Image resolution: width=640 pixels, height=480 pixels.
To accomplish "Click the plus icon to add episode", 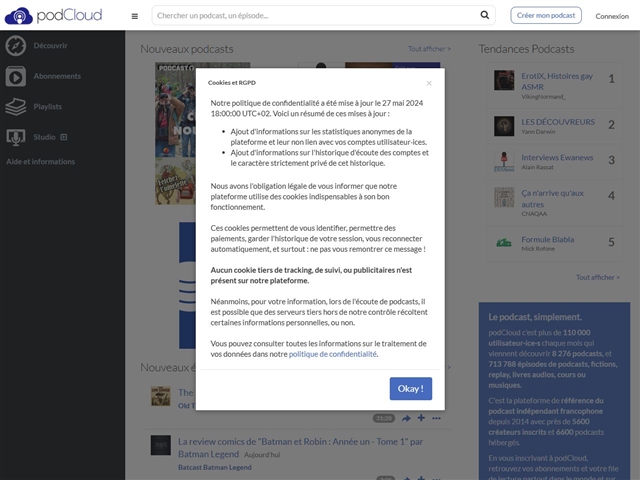I will [421, 418].
